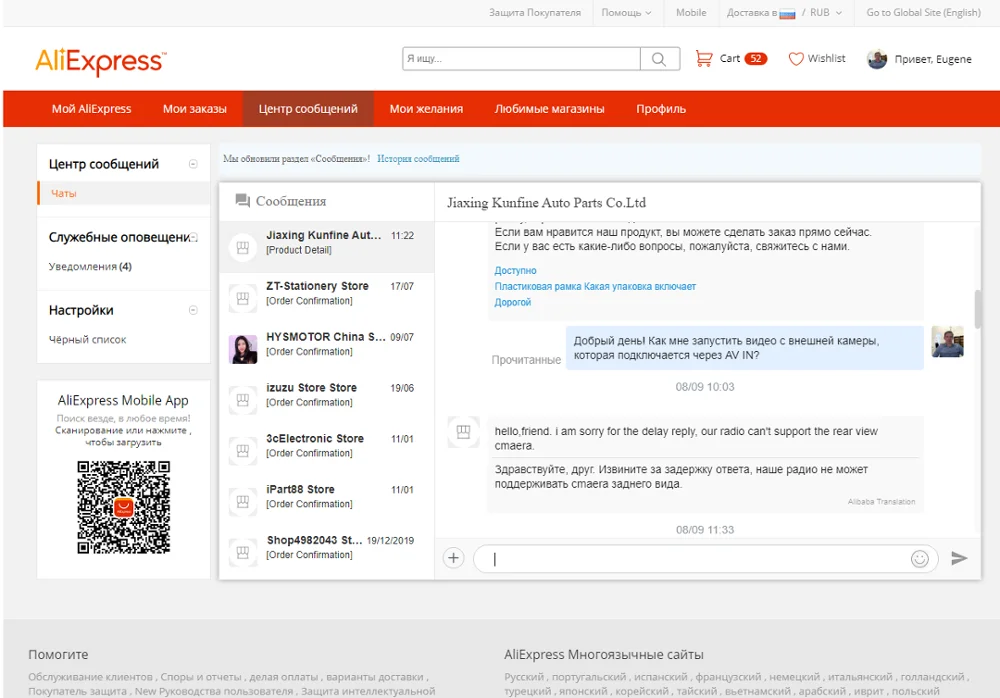
Task: Open HYSMOTOR China S... conversation
Action: click(x=327, y=349)
